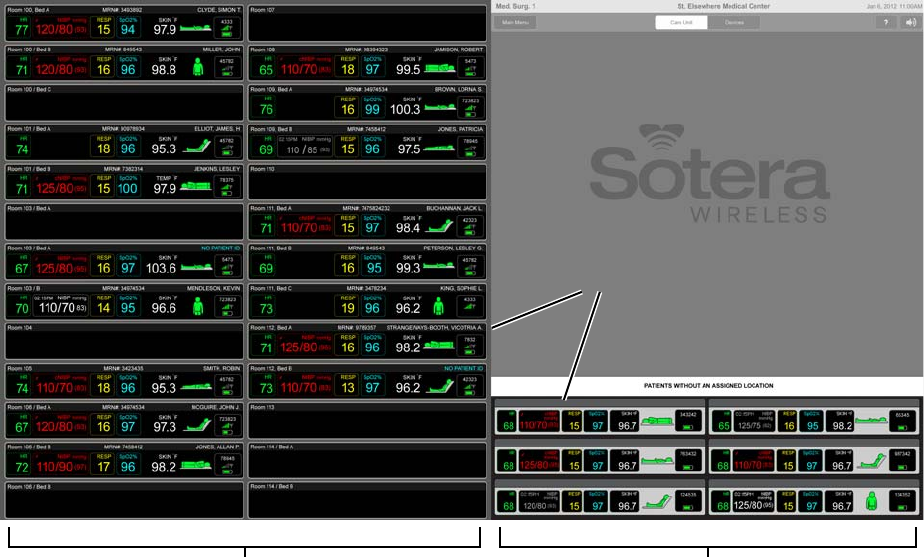The image size is (924, 557).
Task: Click the standing posture icon in unassigned patients
Action: point(872,502)
